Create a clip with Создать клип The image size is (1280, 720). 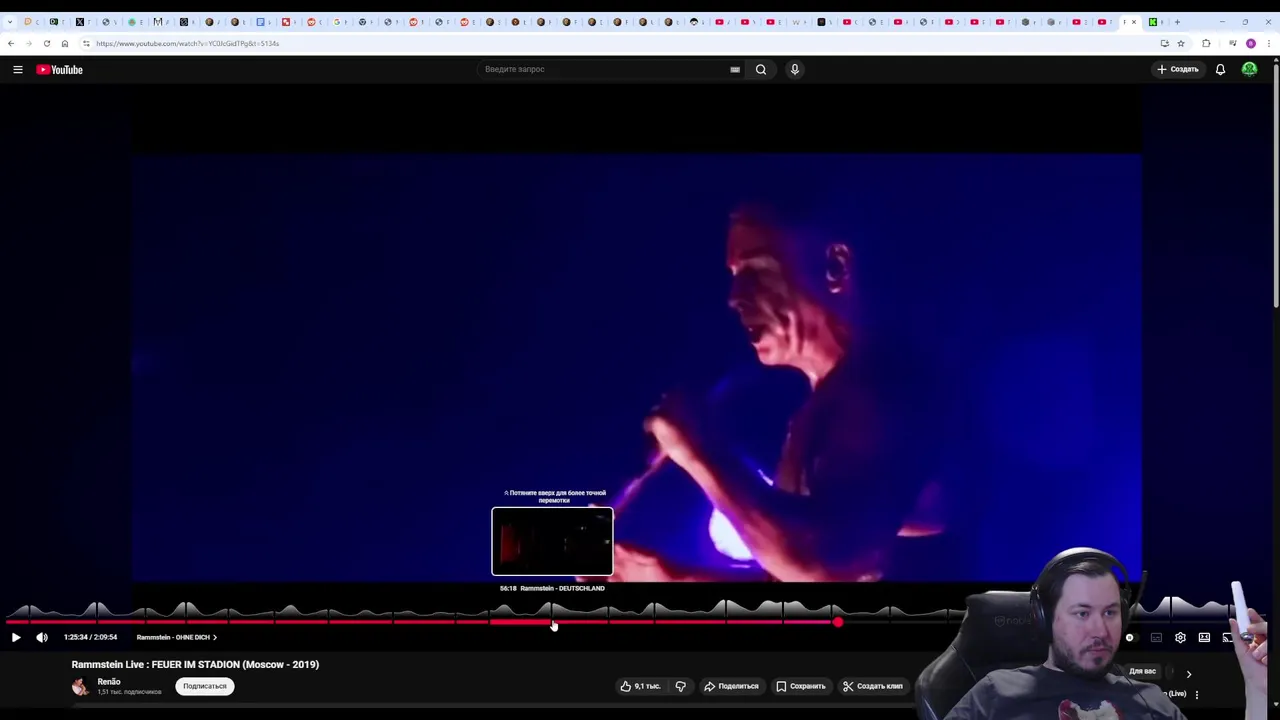click(873, 686)
